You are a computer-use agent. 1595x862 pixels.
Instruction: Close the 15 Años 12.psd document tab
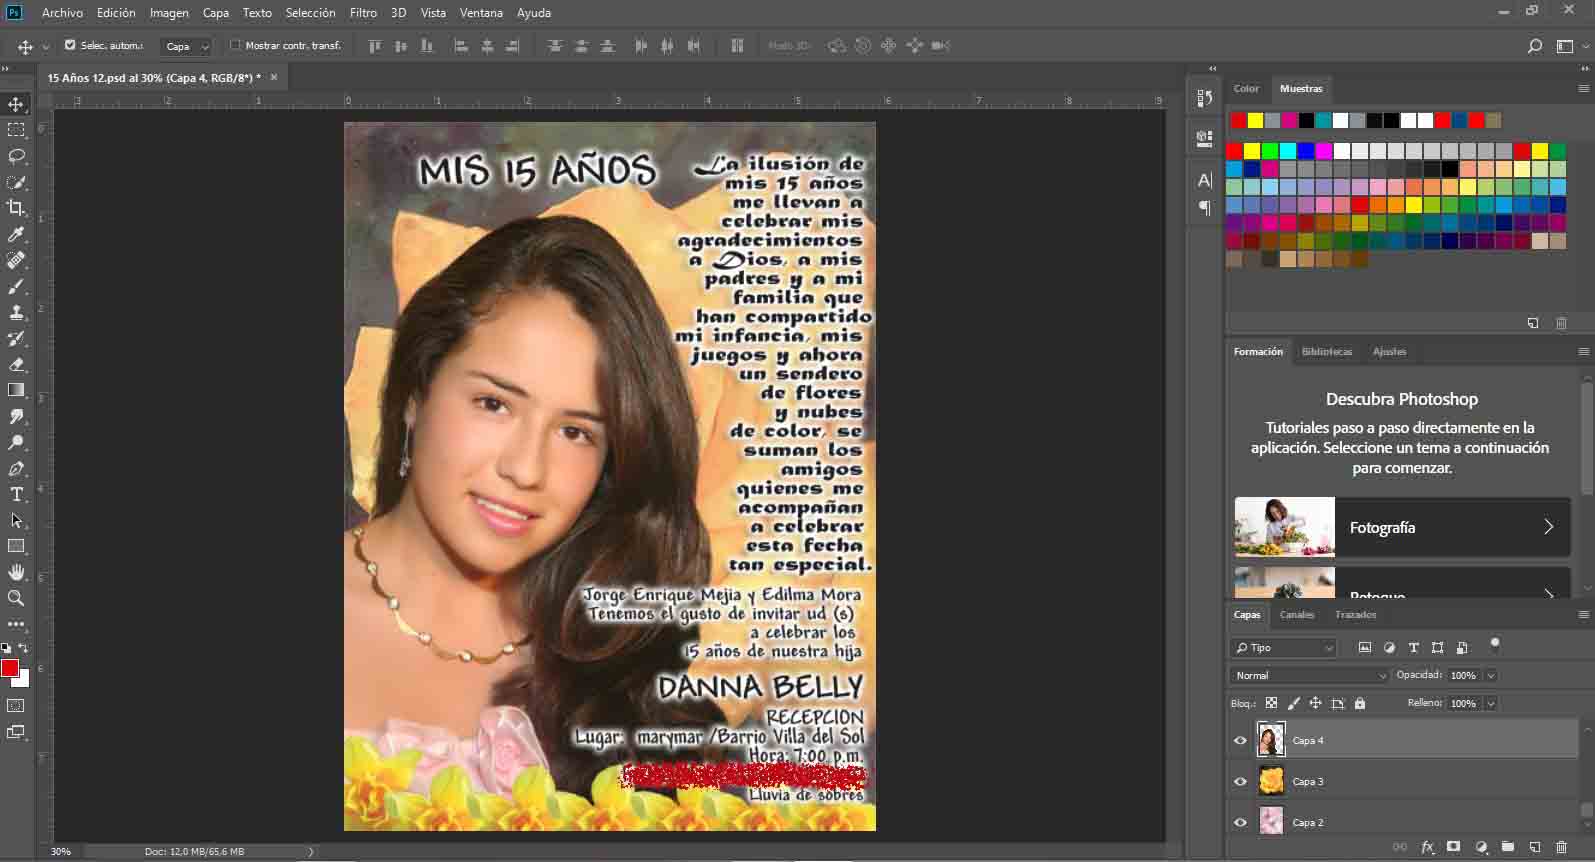click(x=274, y=77)
